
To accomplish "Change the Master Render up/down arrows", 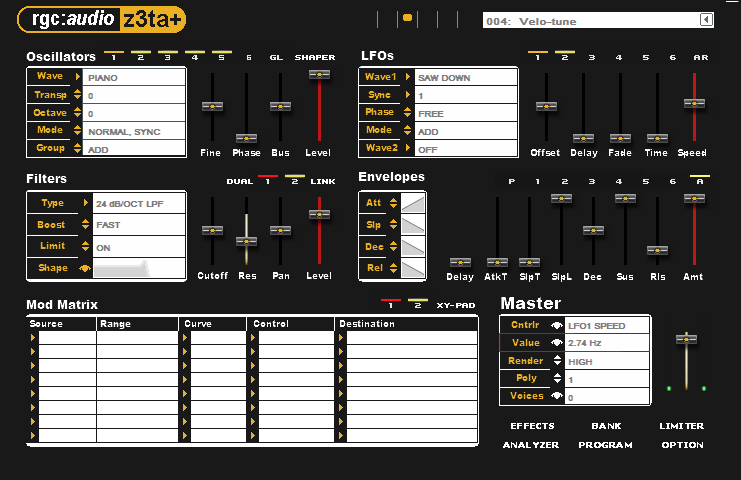I will pos(557,360).
